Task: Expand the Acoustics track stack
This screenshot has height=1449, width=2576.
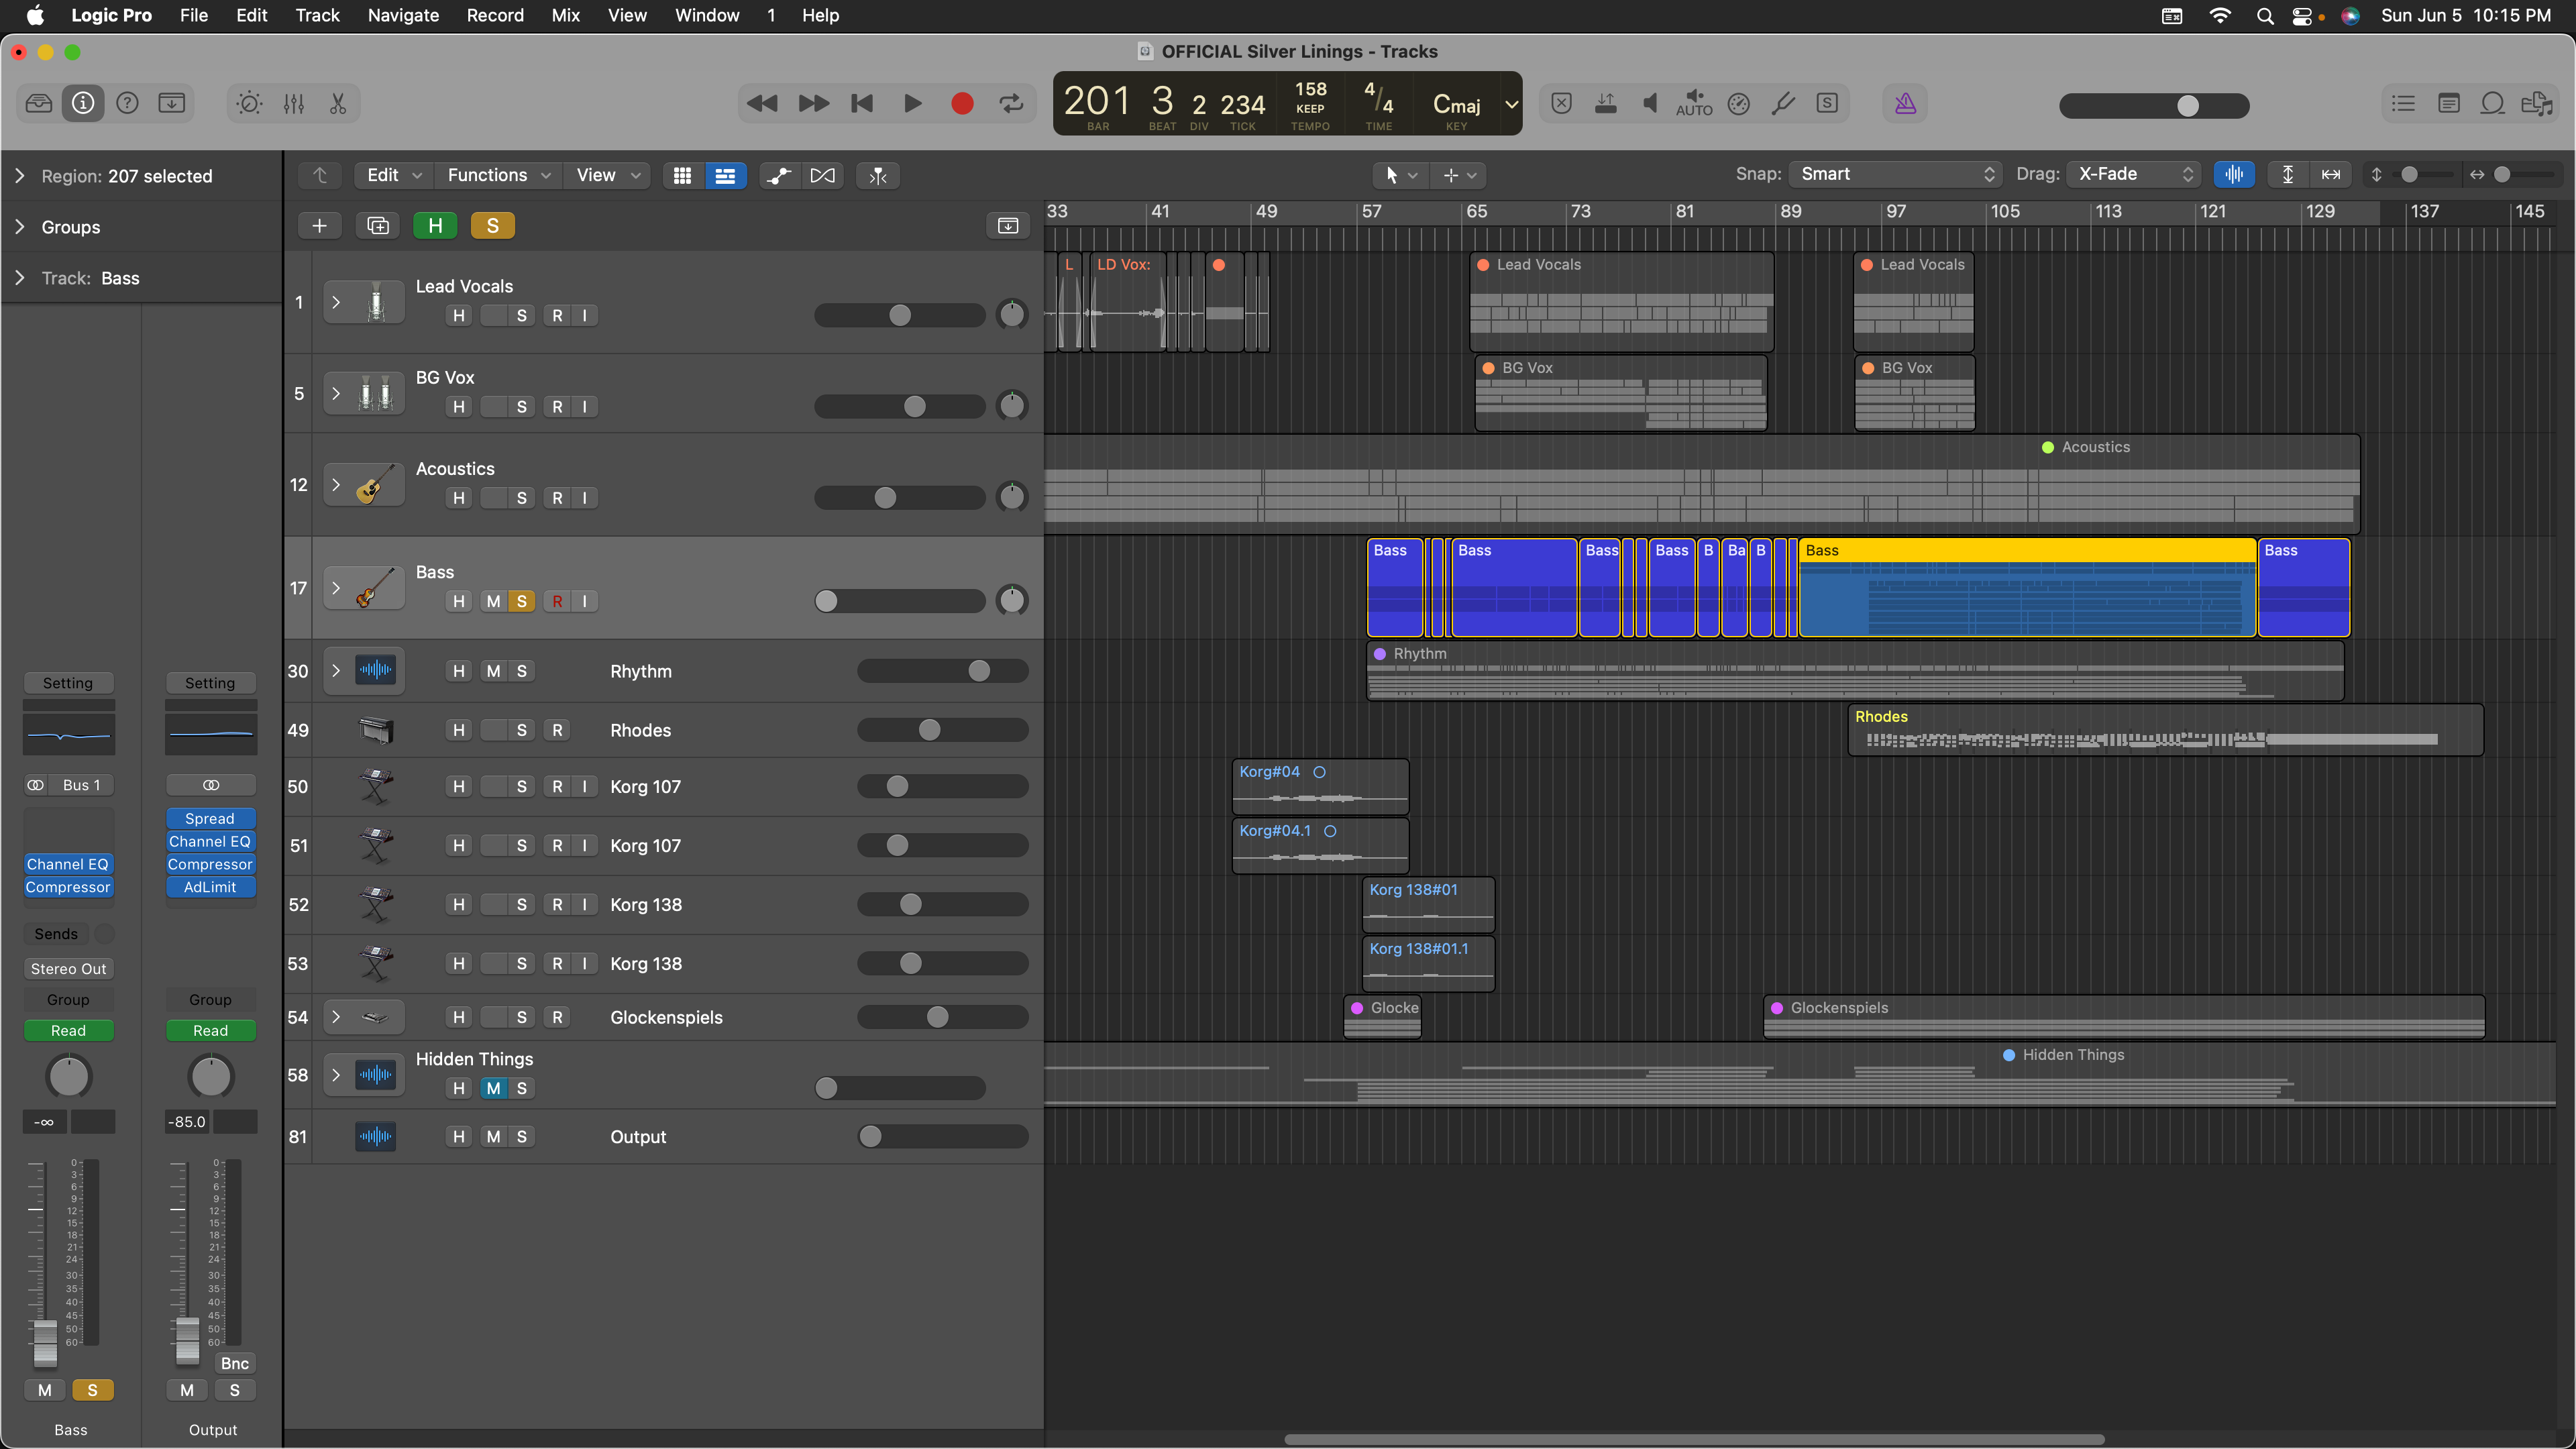Action: tap(336, 485)
